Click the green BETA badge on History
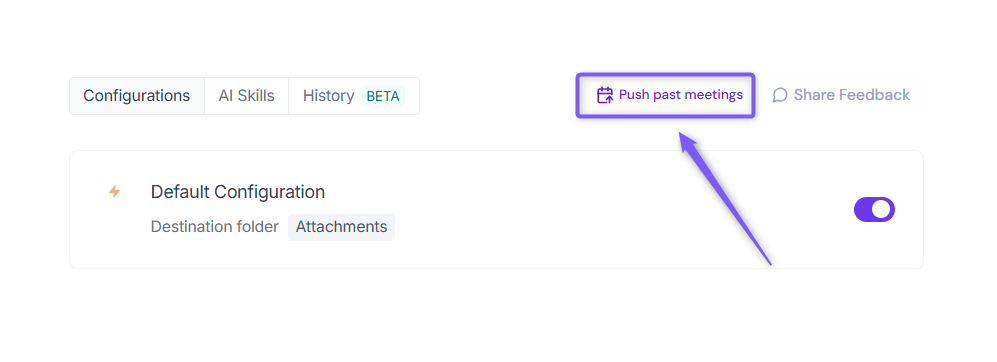This screenshot has width=997, height=362. [x=383, y=96]
